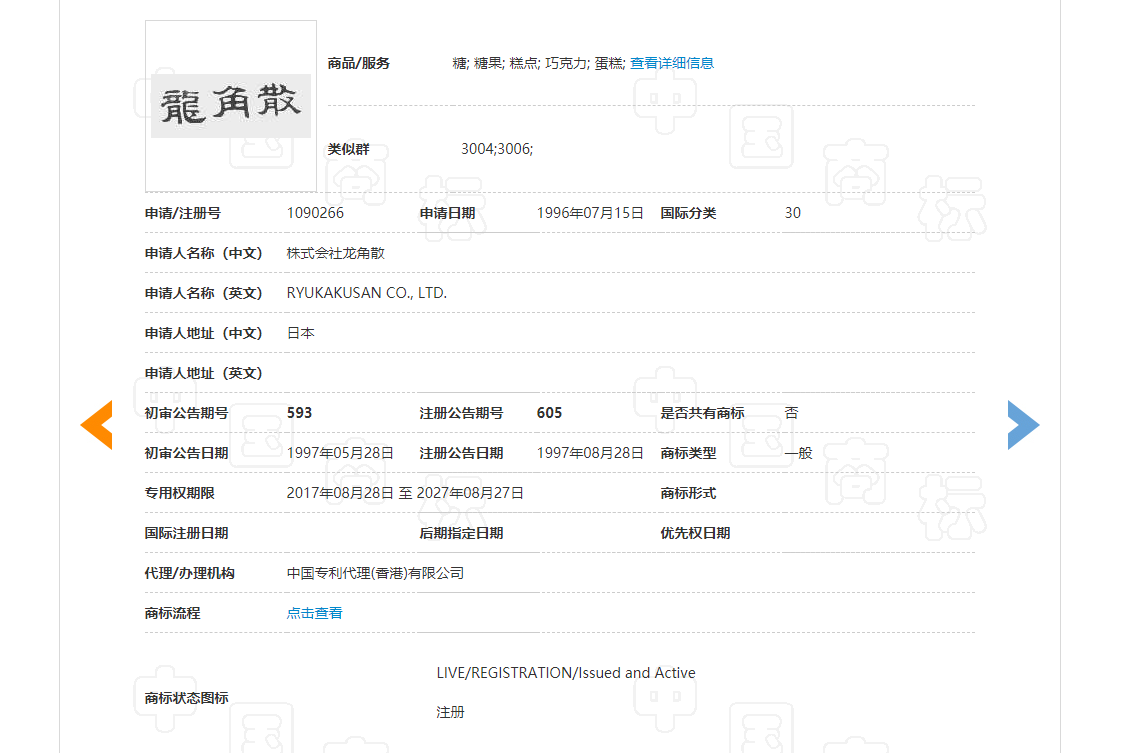Viewport: 1142px width, 753px height.
Task: Click the 商标状态图标 label
Action: (186, 698)
